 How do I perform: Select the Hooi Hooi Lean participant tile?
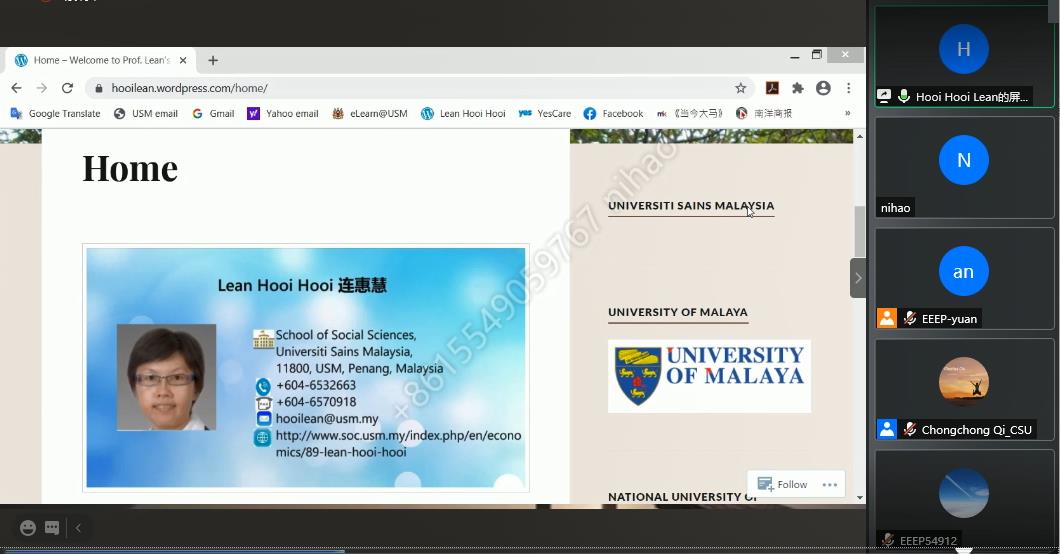tap(964, 57)
